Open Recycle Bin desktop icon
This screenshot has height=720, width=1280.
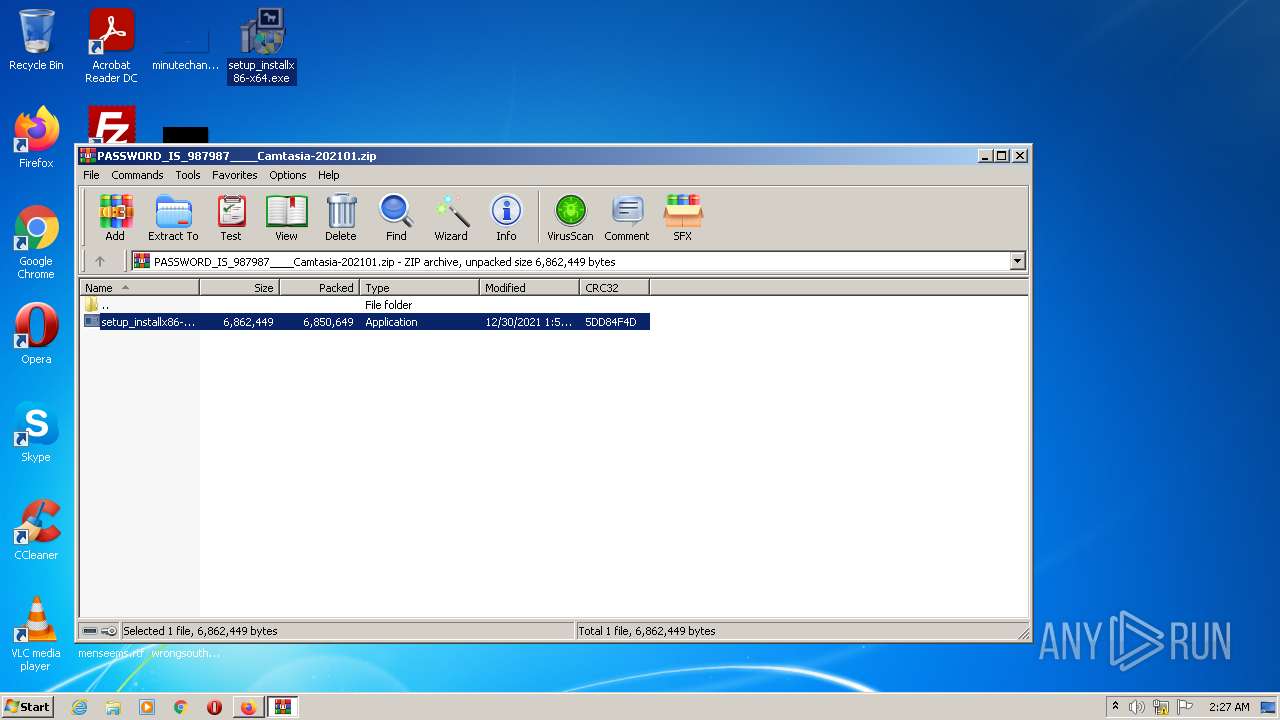tap(36, 40)
